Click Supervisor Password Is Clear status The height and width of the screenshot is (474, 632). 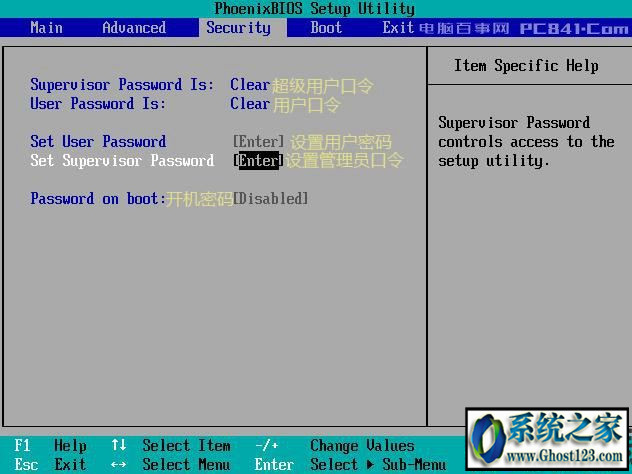coord(250,85)
